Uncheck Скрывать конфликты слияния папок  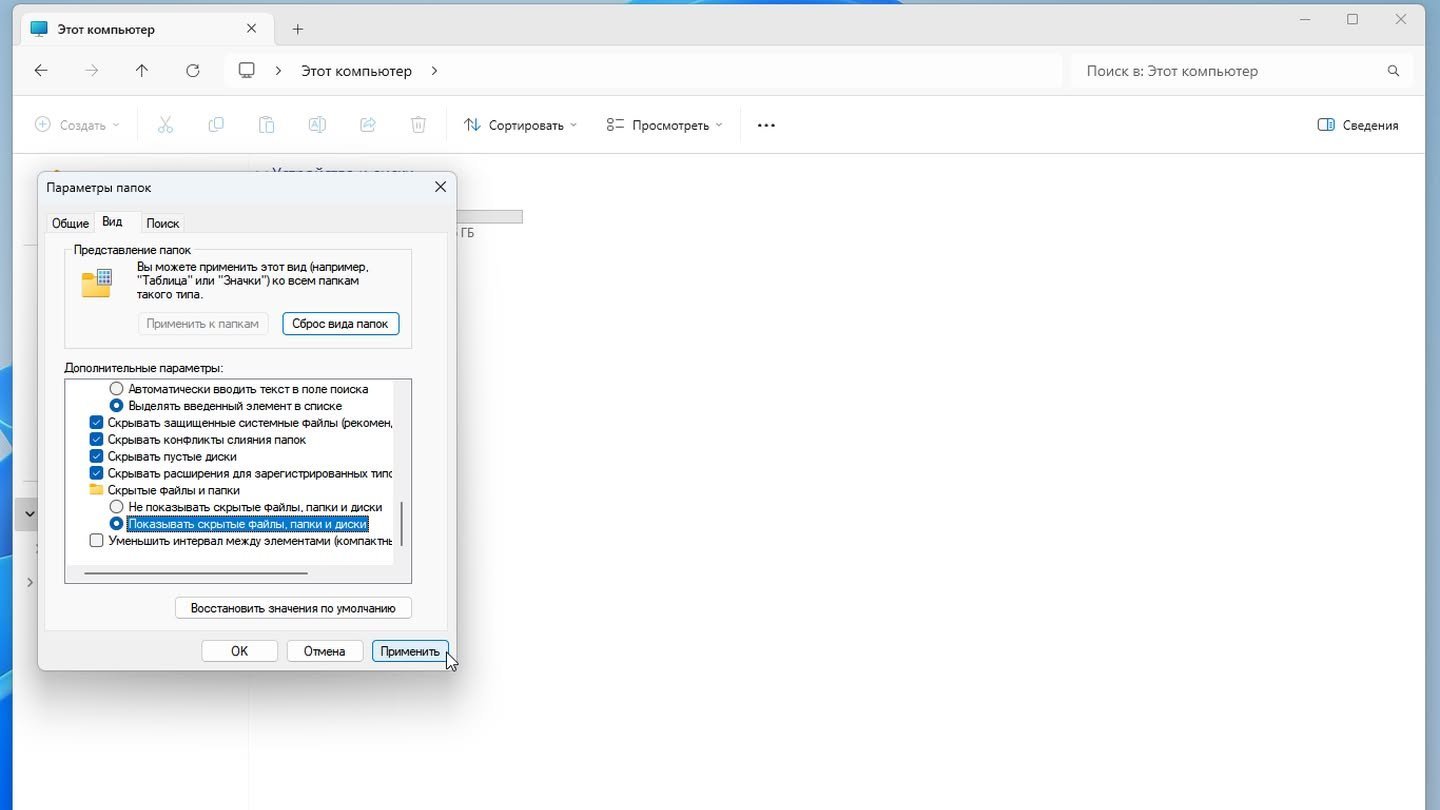(x=96, y=439)
